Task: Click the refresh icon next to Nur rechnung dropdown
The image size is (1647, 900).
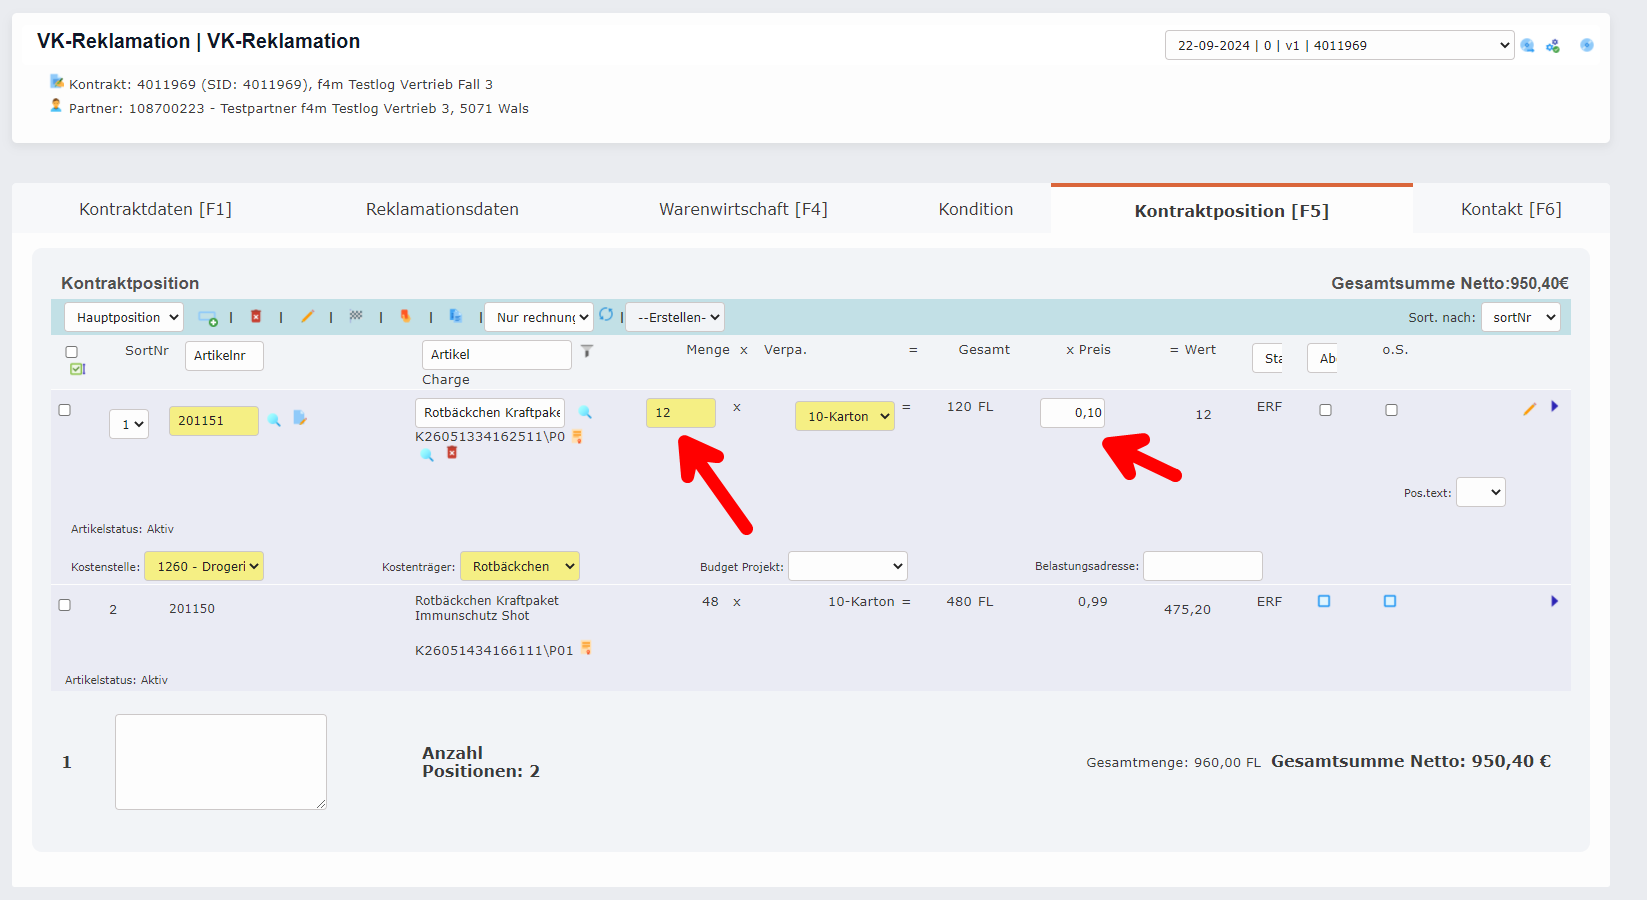Action: pyautogui.click(x=607, y=314)
